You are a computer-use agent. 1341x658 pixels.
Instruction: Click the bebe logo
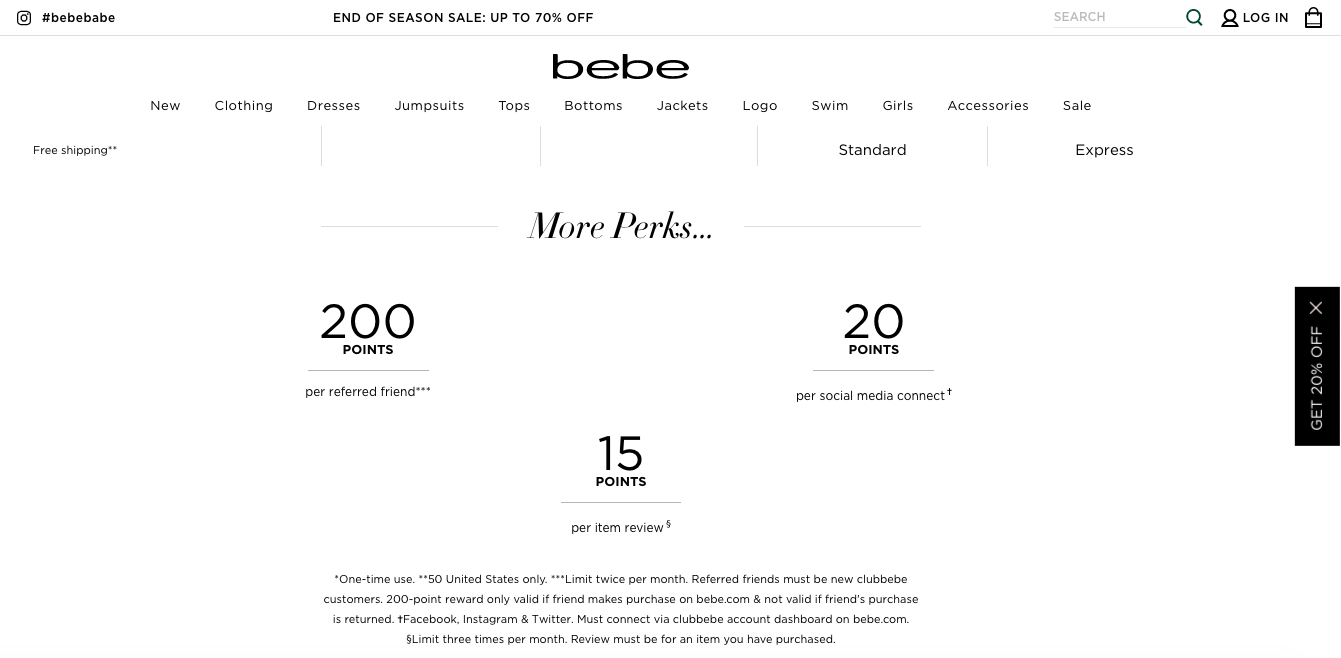(x=620, y=66)
